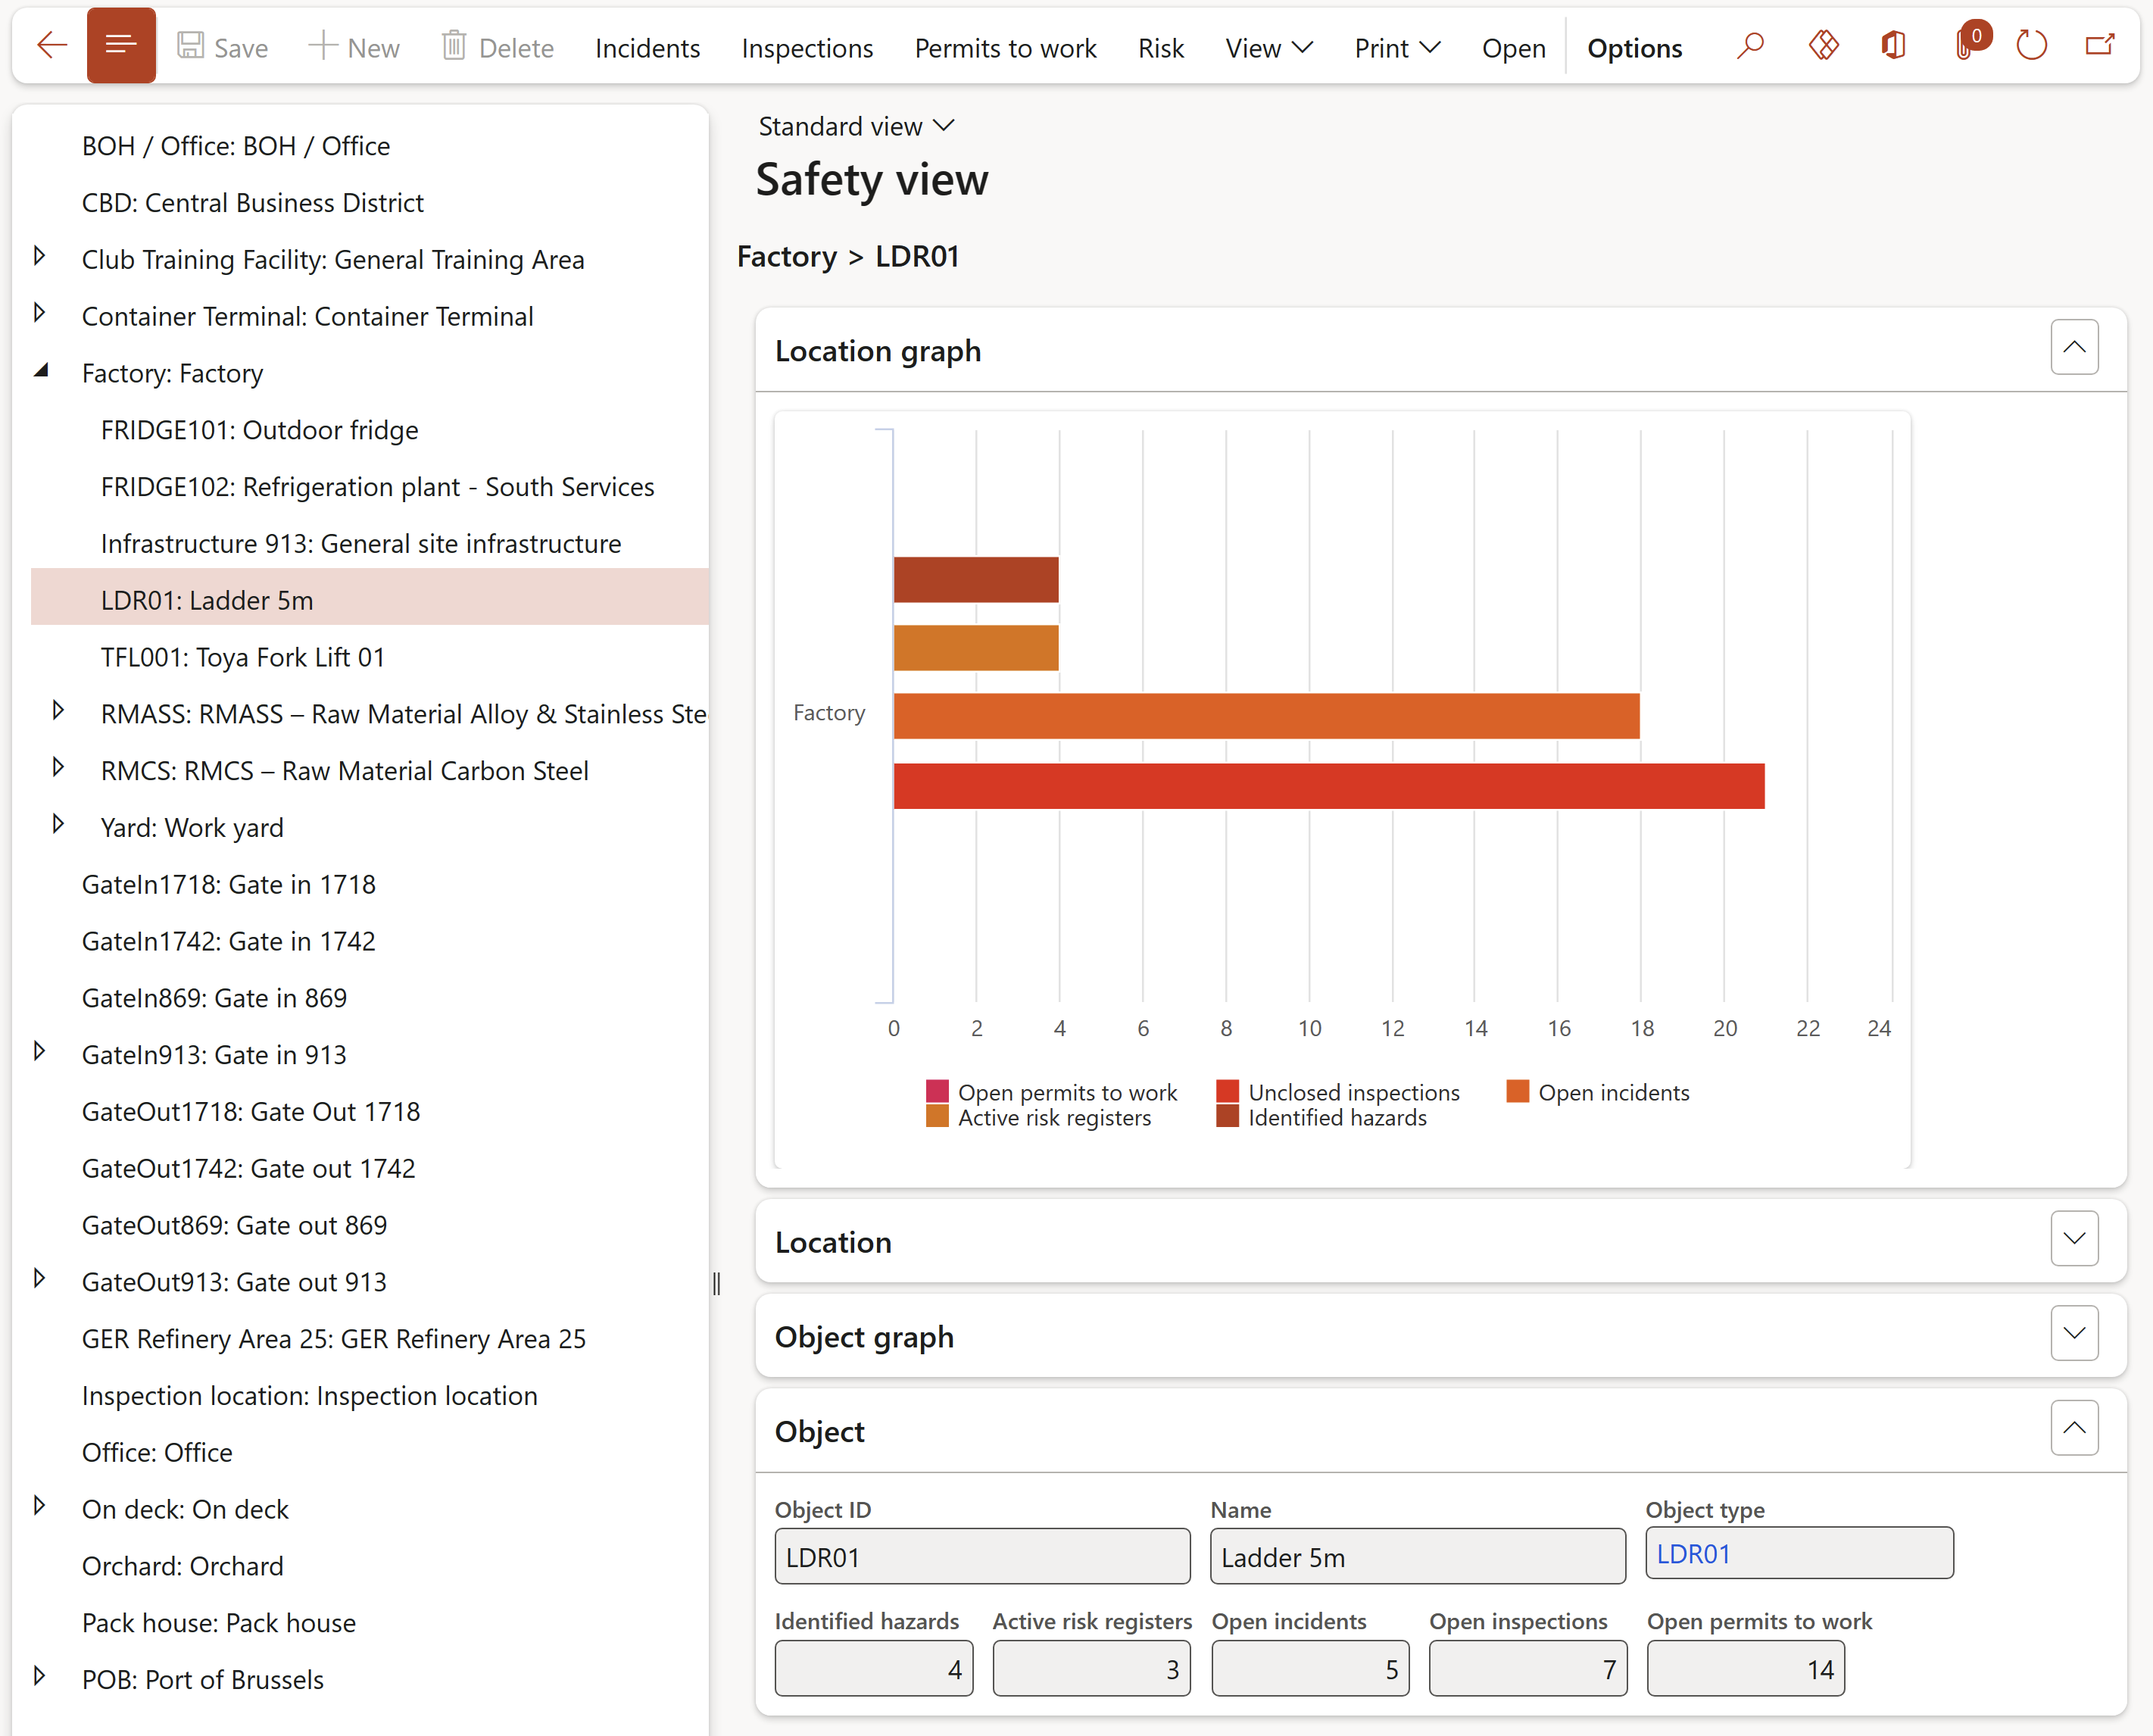Click the diamond personalization icon
This screenshot has width=2153, height=1736.
[1823, 46]
